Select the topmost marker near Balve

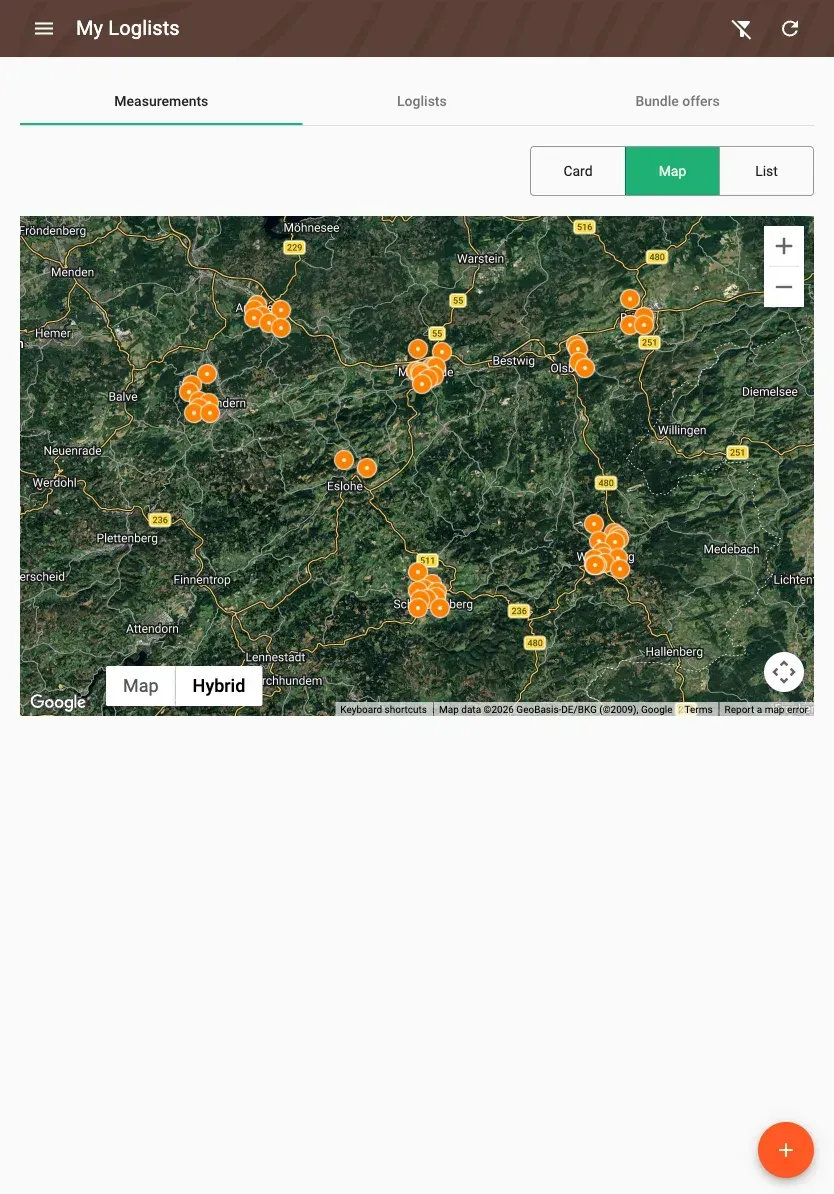coord(207,374)
